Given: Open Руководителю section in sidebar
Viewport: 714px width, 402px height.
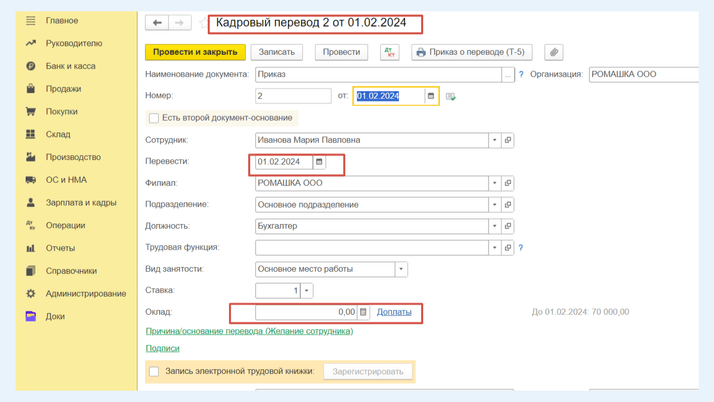Looking at the screenshot, I should tap(73, 43).
